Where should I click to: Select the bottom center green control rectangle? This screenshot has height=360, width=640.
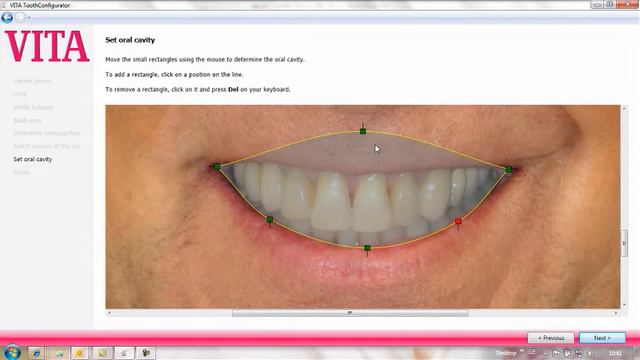[367, 248]
